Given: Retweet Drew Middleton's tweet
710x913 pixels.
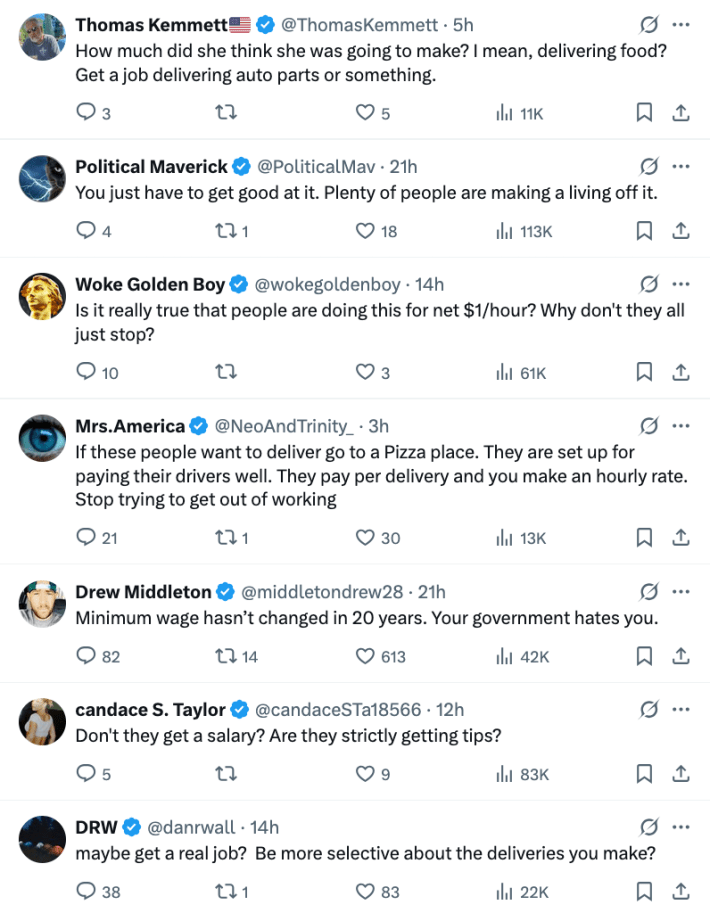Looking at the screenshot, I should pyautogui.click(x=225, y=656).
